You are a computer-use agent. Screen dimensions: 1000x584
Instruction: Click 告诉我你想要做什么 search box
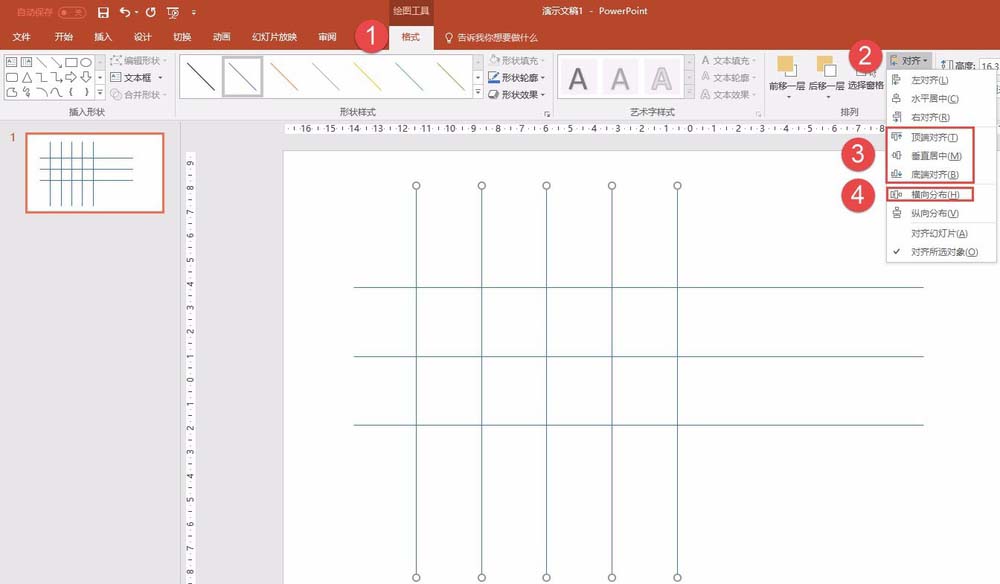[491, 38]
